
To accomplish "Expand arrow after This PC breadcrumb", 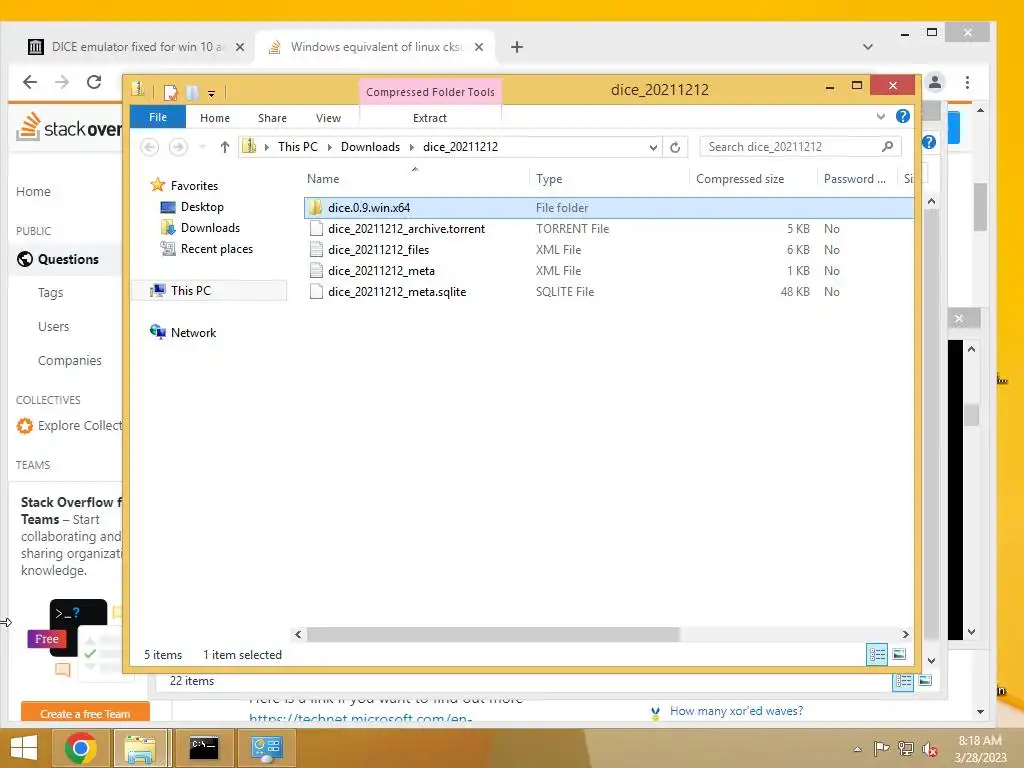I will click(329, 147).
